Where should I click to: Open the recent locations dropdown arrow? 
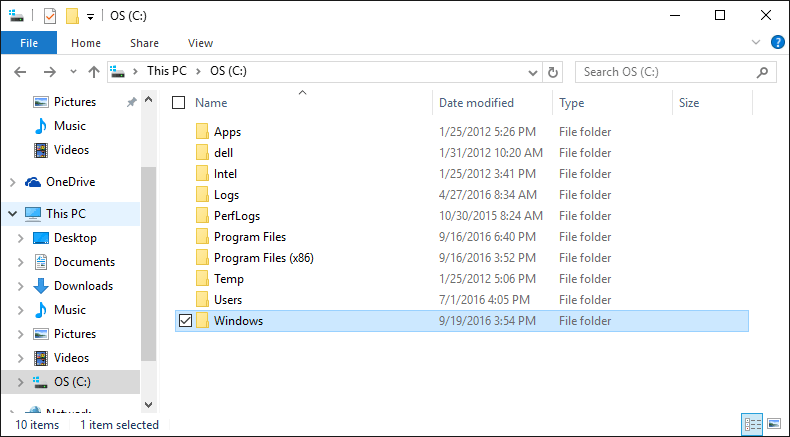(74, 72)
